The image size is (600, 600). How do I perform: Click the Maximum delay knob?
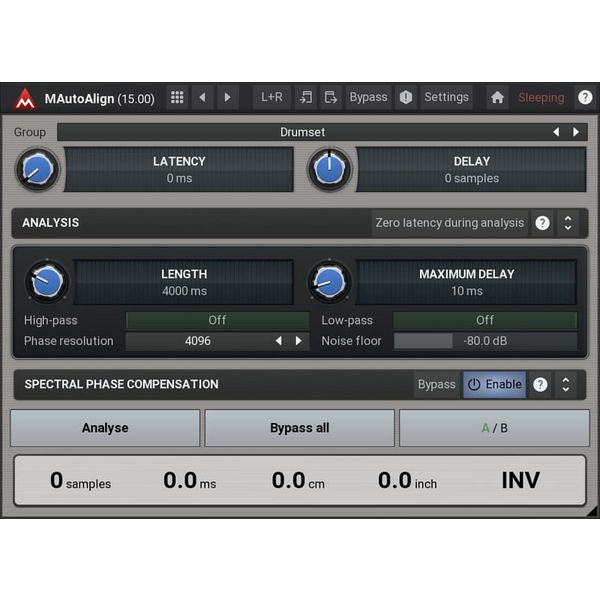click(329, 282)
